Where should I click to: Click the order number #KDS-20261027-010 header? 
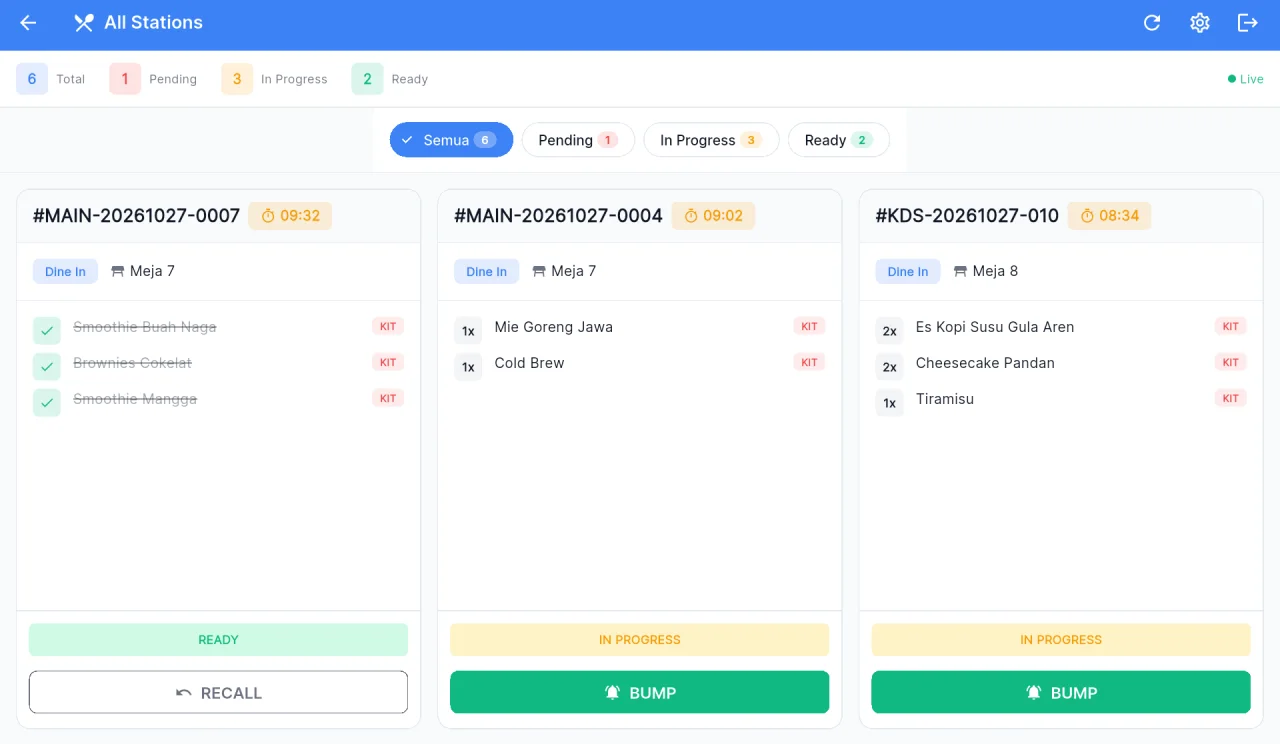pyautogui.click(x=967, y=216)
